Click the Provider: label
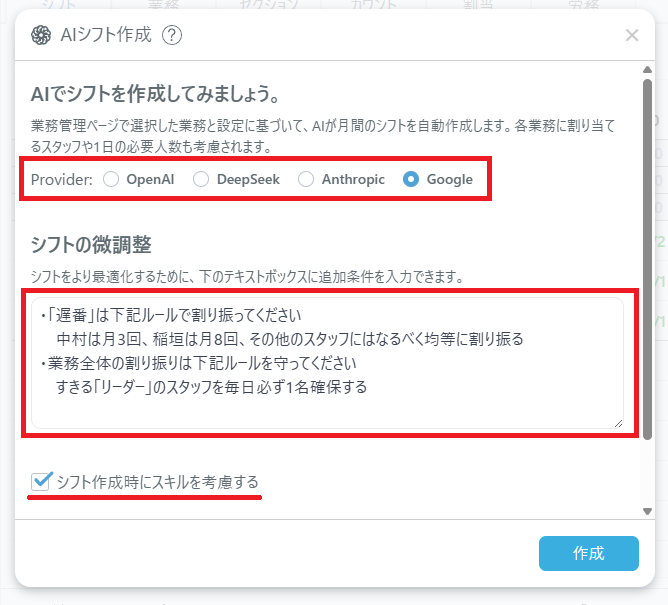 [x=62, y=180]
